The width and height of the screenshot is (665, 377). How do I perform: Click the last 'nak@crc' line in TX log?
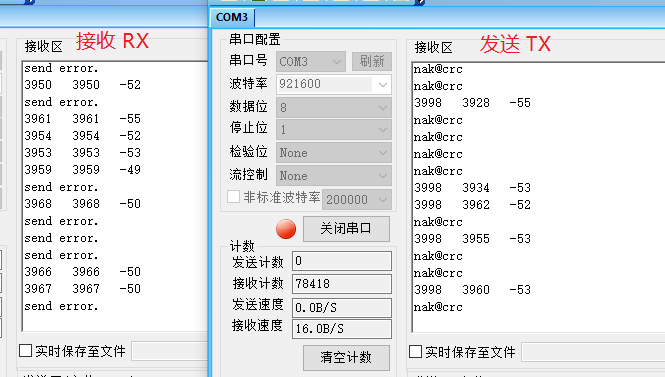[x=438, y=307]
